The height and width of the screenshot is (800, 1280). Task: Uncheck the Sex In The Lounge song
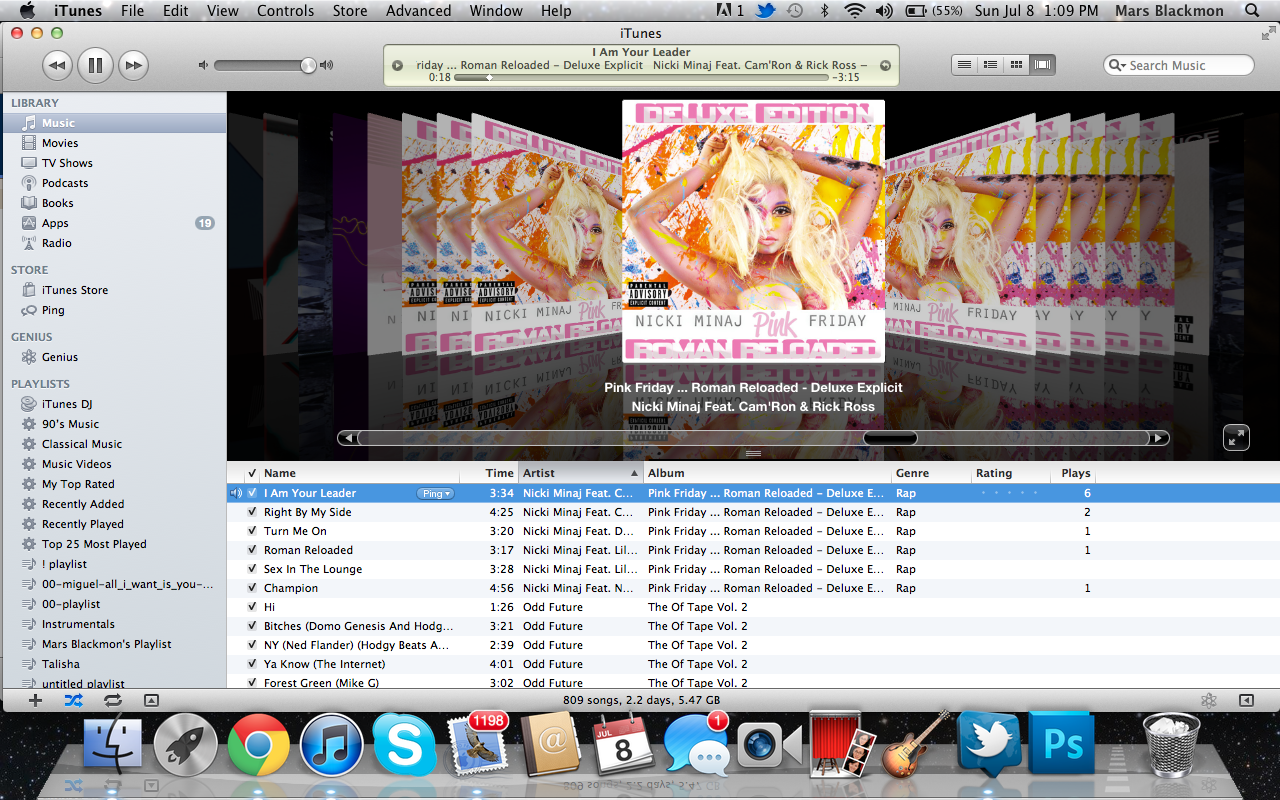(x=252, y=569)
